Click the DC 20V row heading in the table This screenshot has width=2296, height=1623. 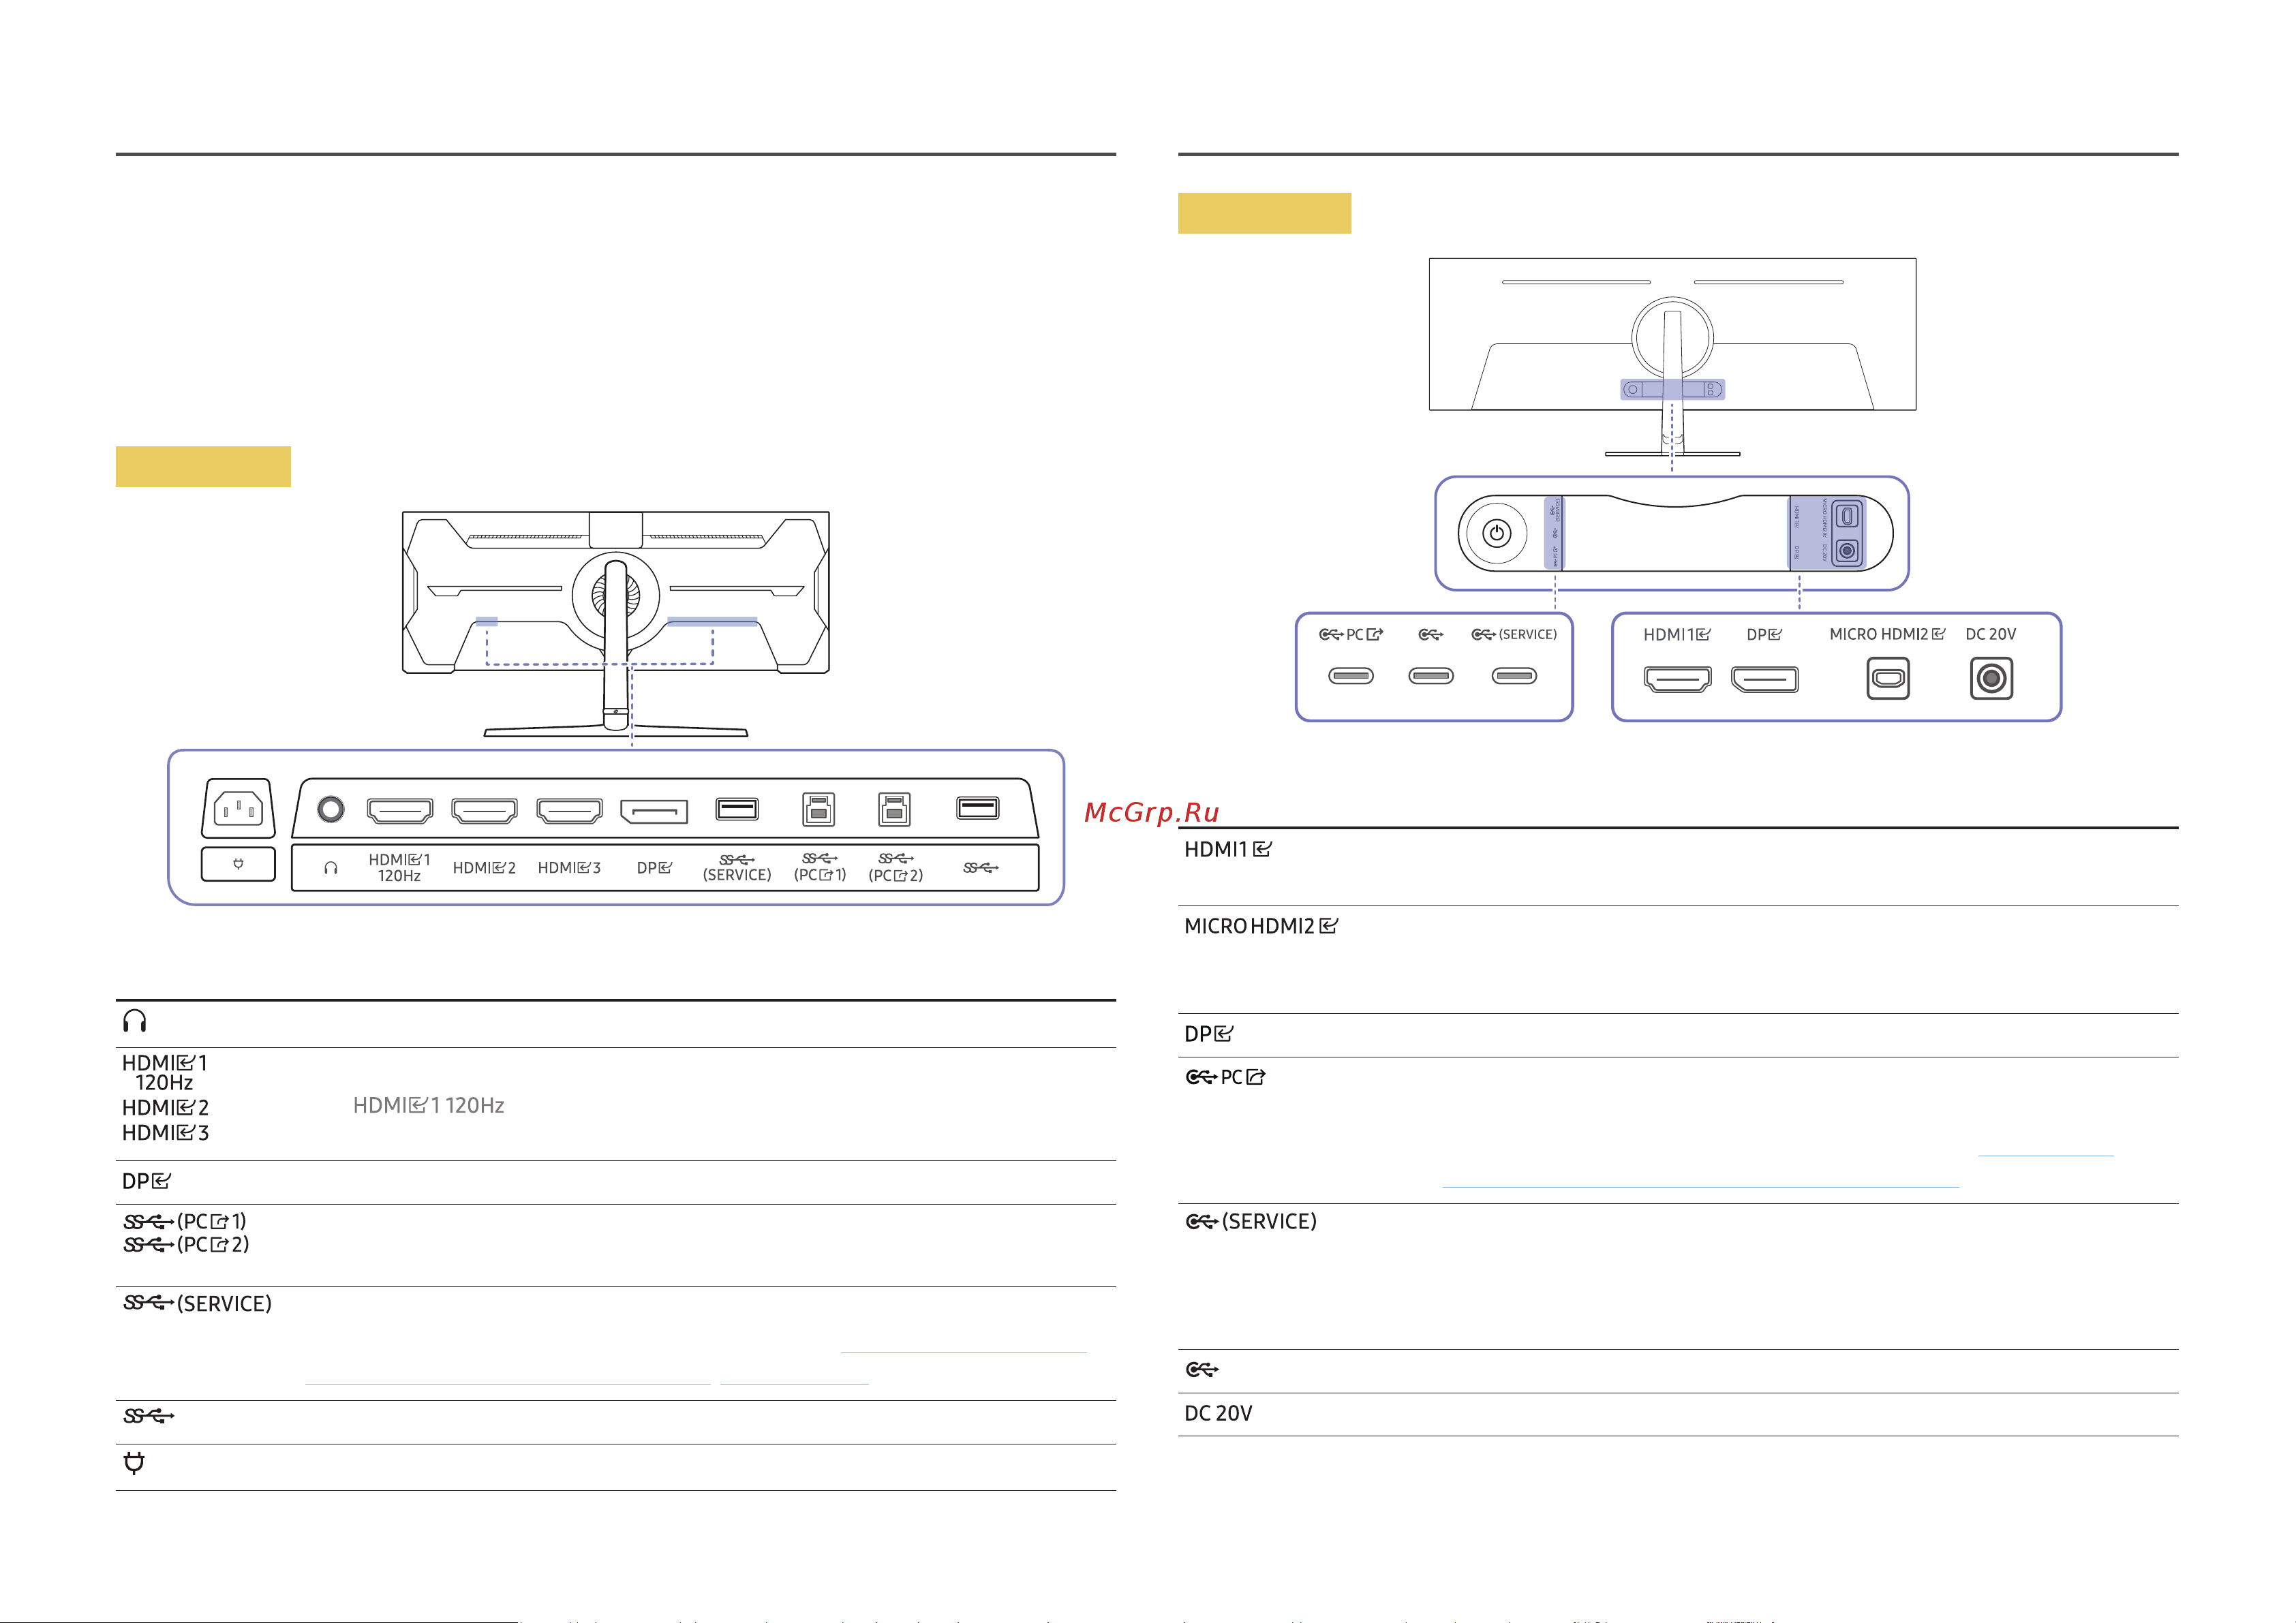pyautogui.click(x=1218, y=1413)
